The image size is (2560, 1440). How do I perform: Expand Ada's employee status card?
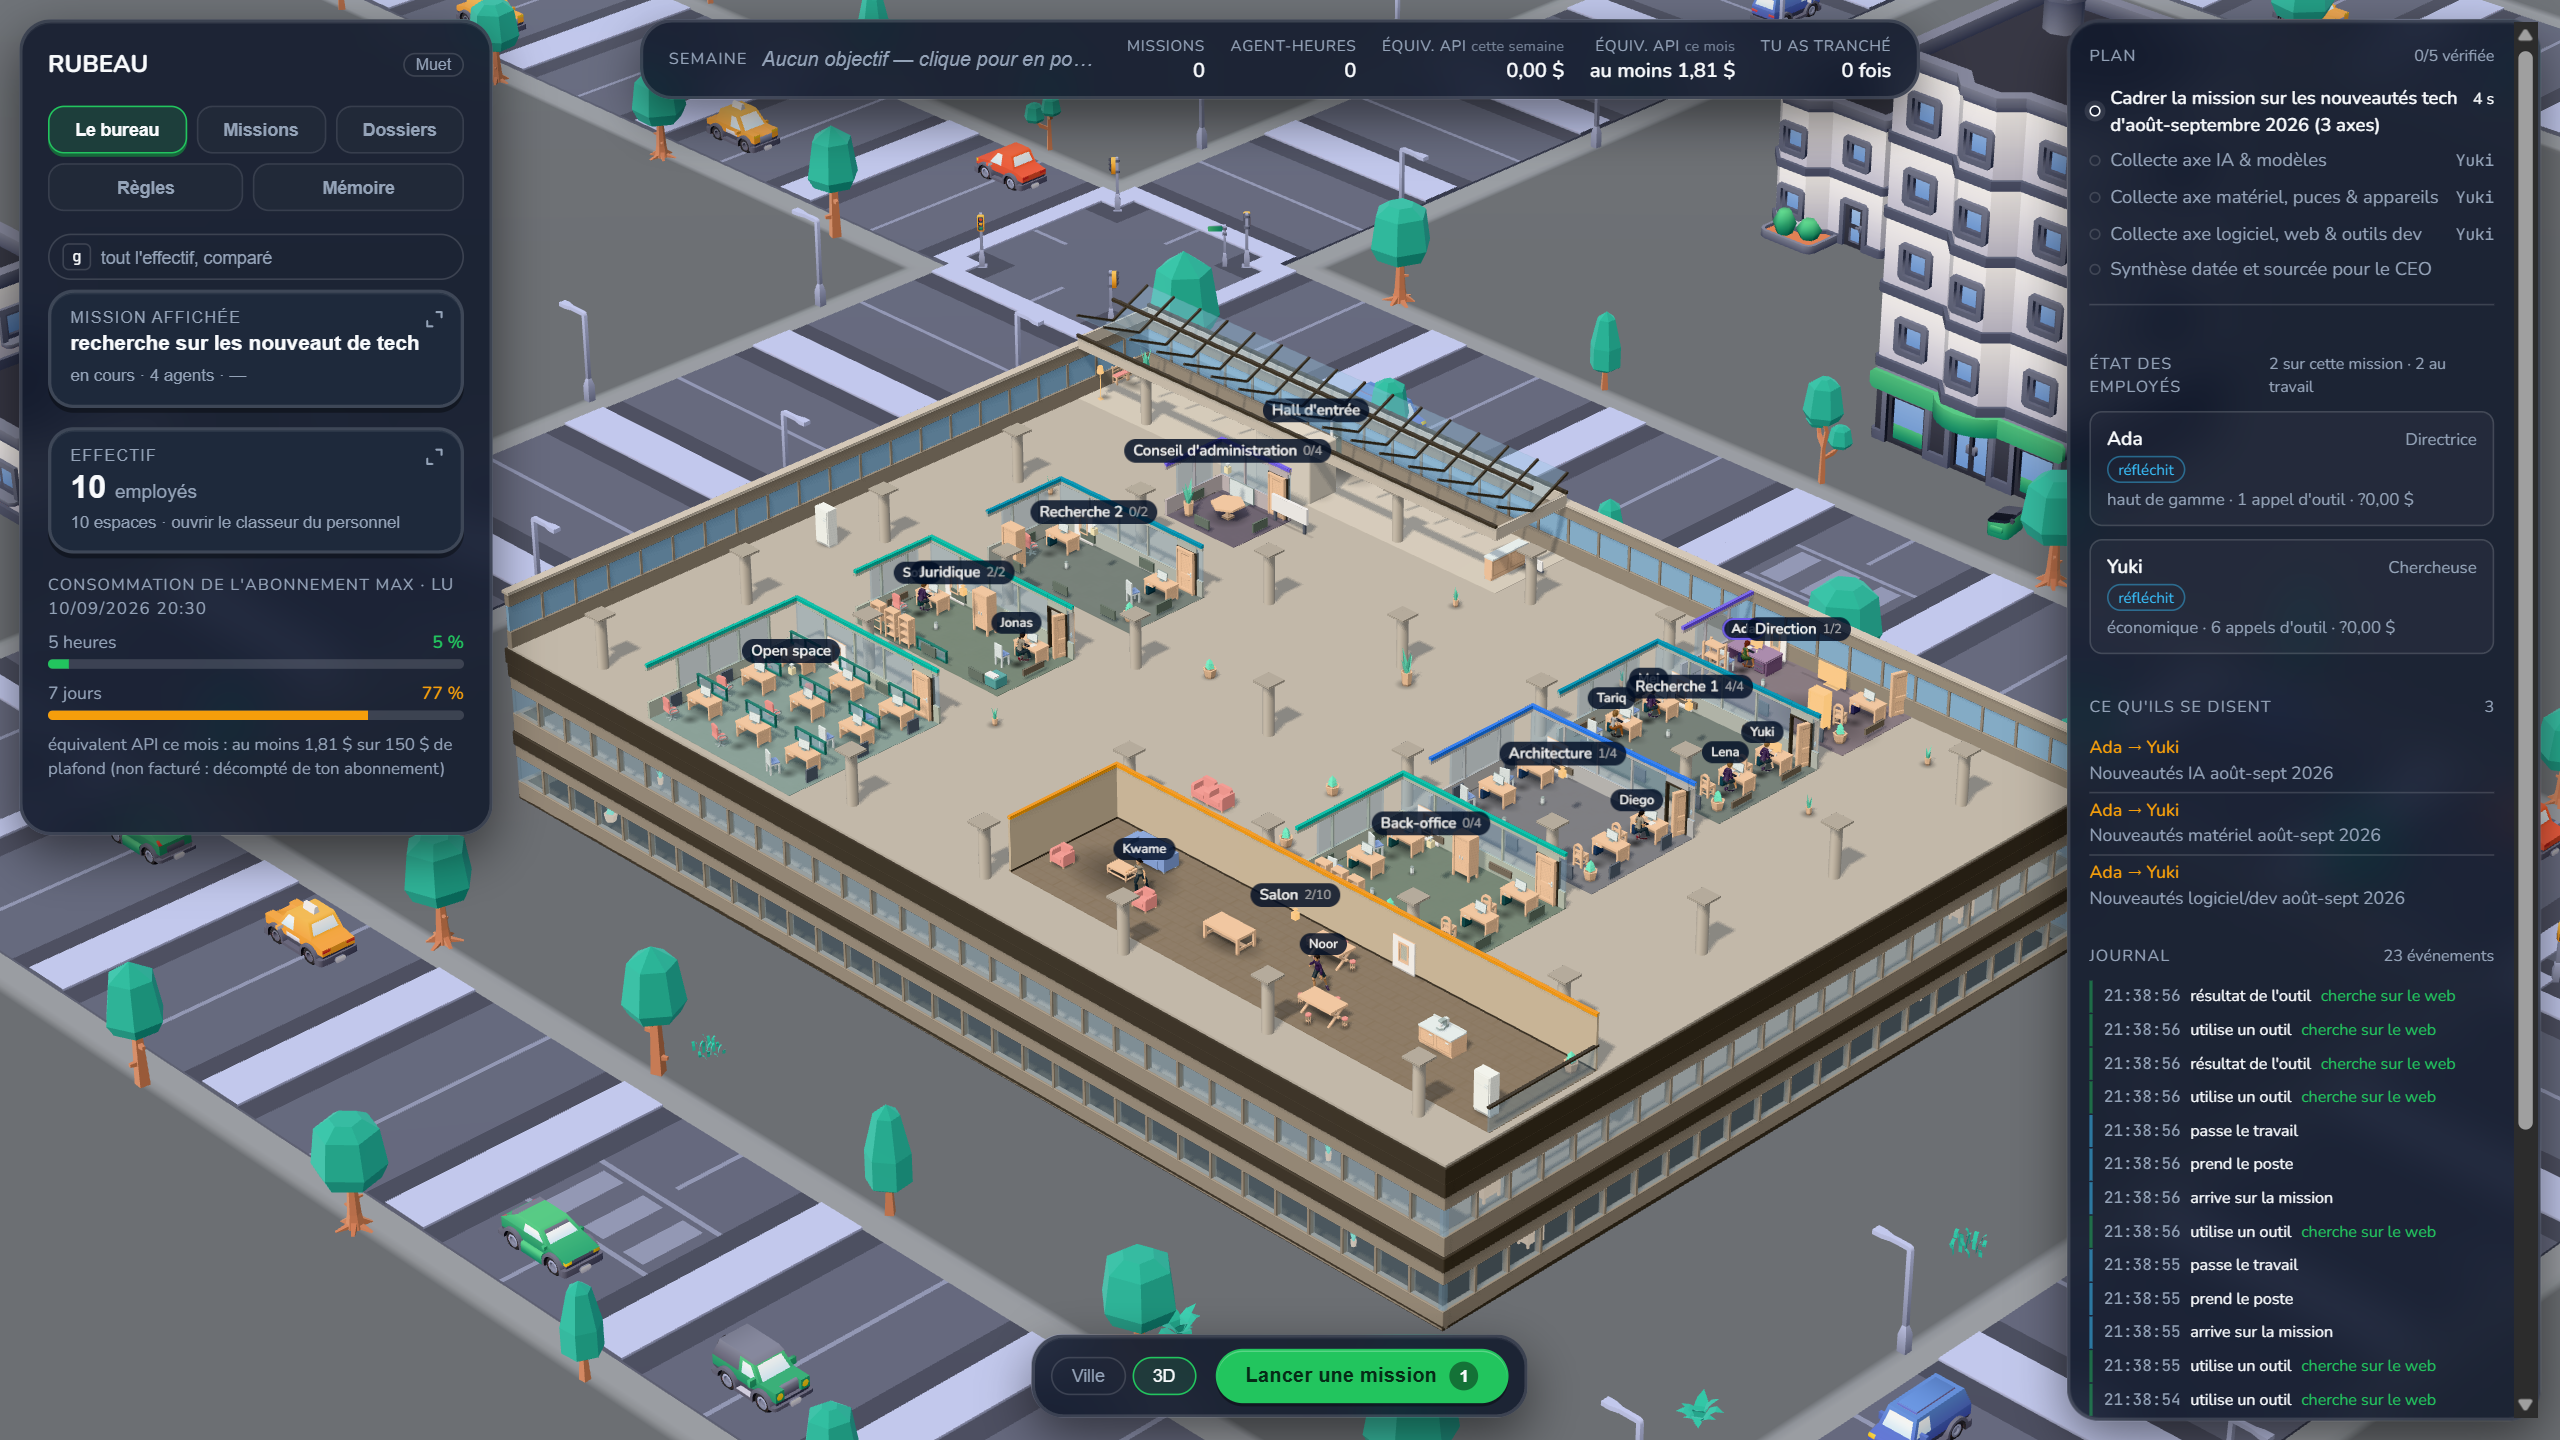[2291, 468]
